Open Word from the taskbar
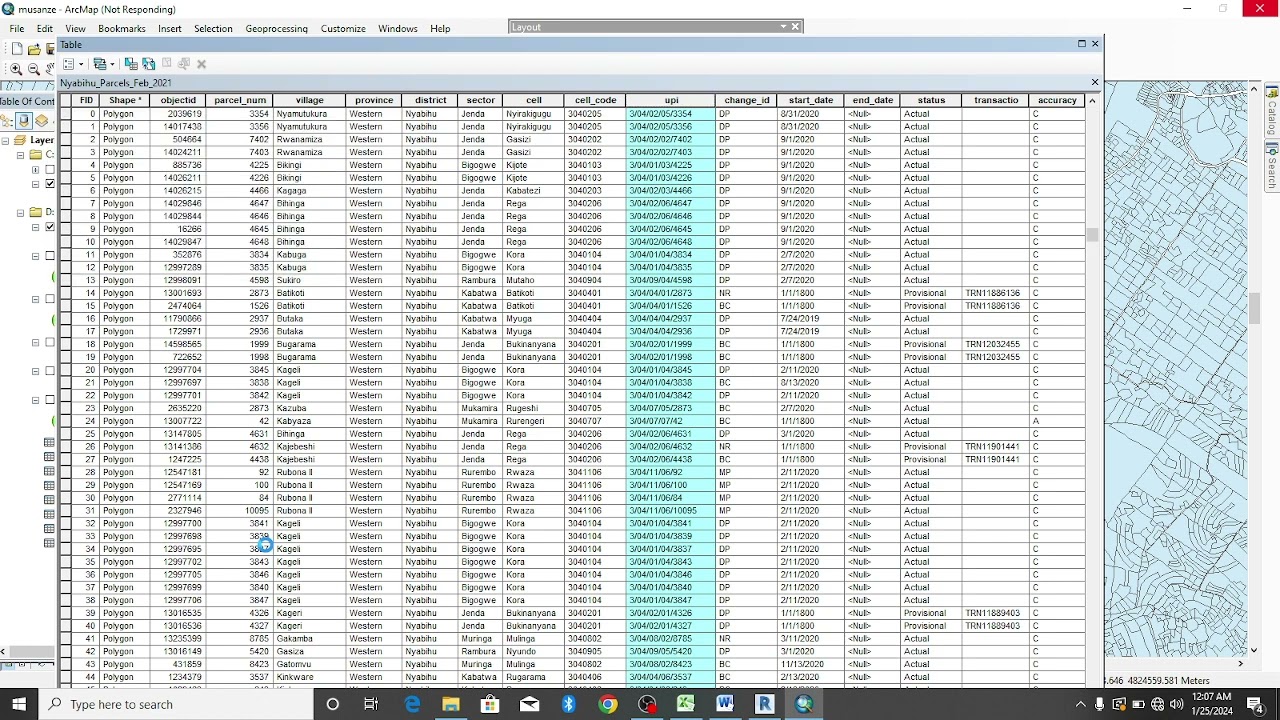1280x720 pixels. click(x=725, y=704)
